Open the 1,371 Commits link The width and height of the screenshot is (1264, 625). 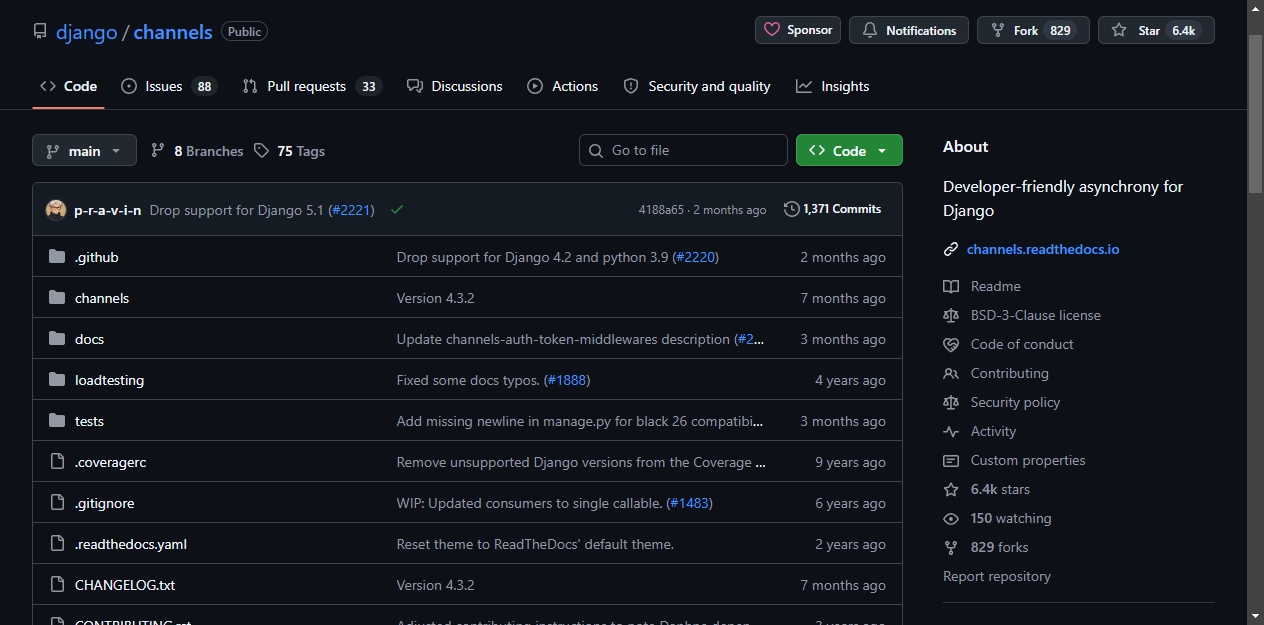[833, 209]
